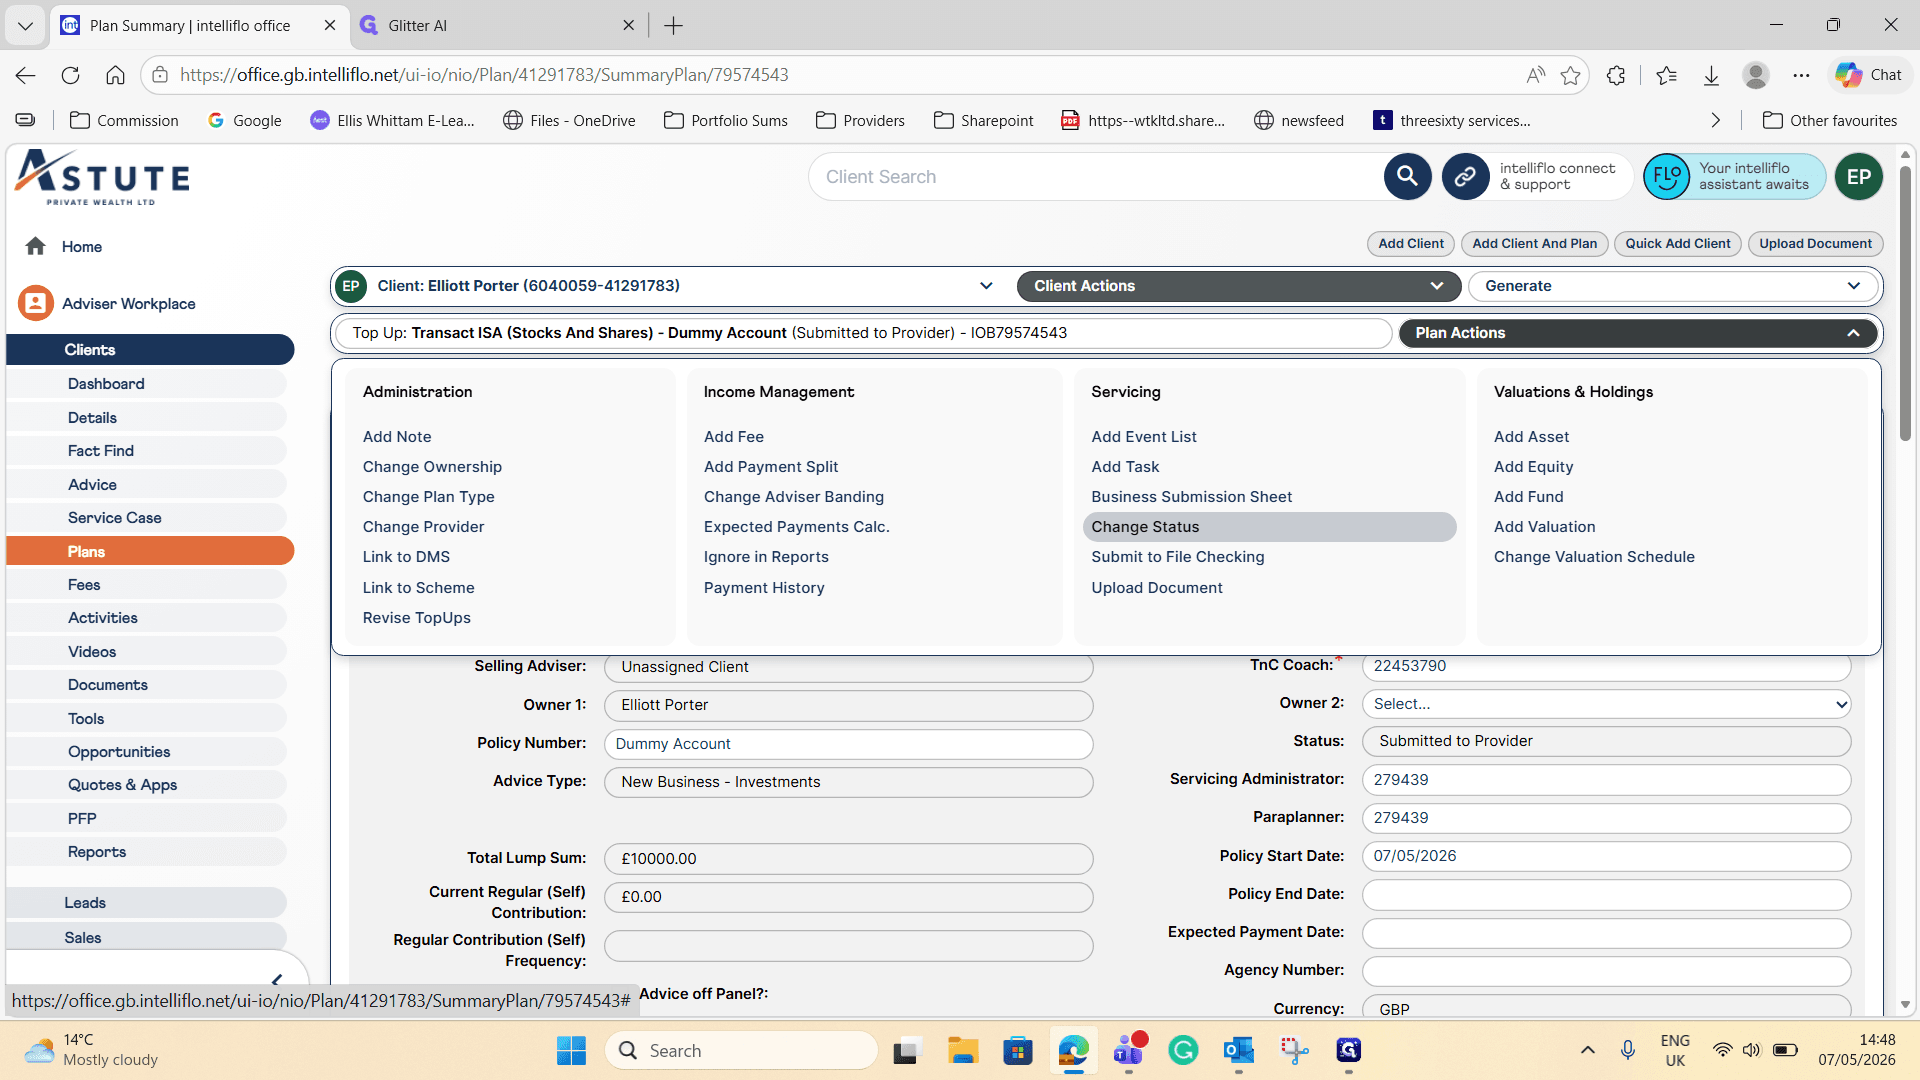Refresh the browser page
Screen dimensions: 1920x1080
[70, 75]
